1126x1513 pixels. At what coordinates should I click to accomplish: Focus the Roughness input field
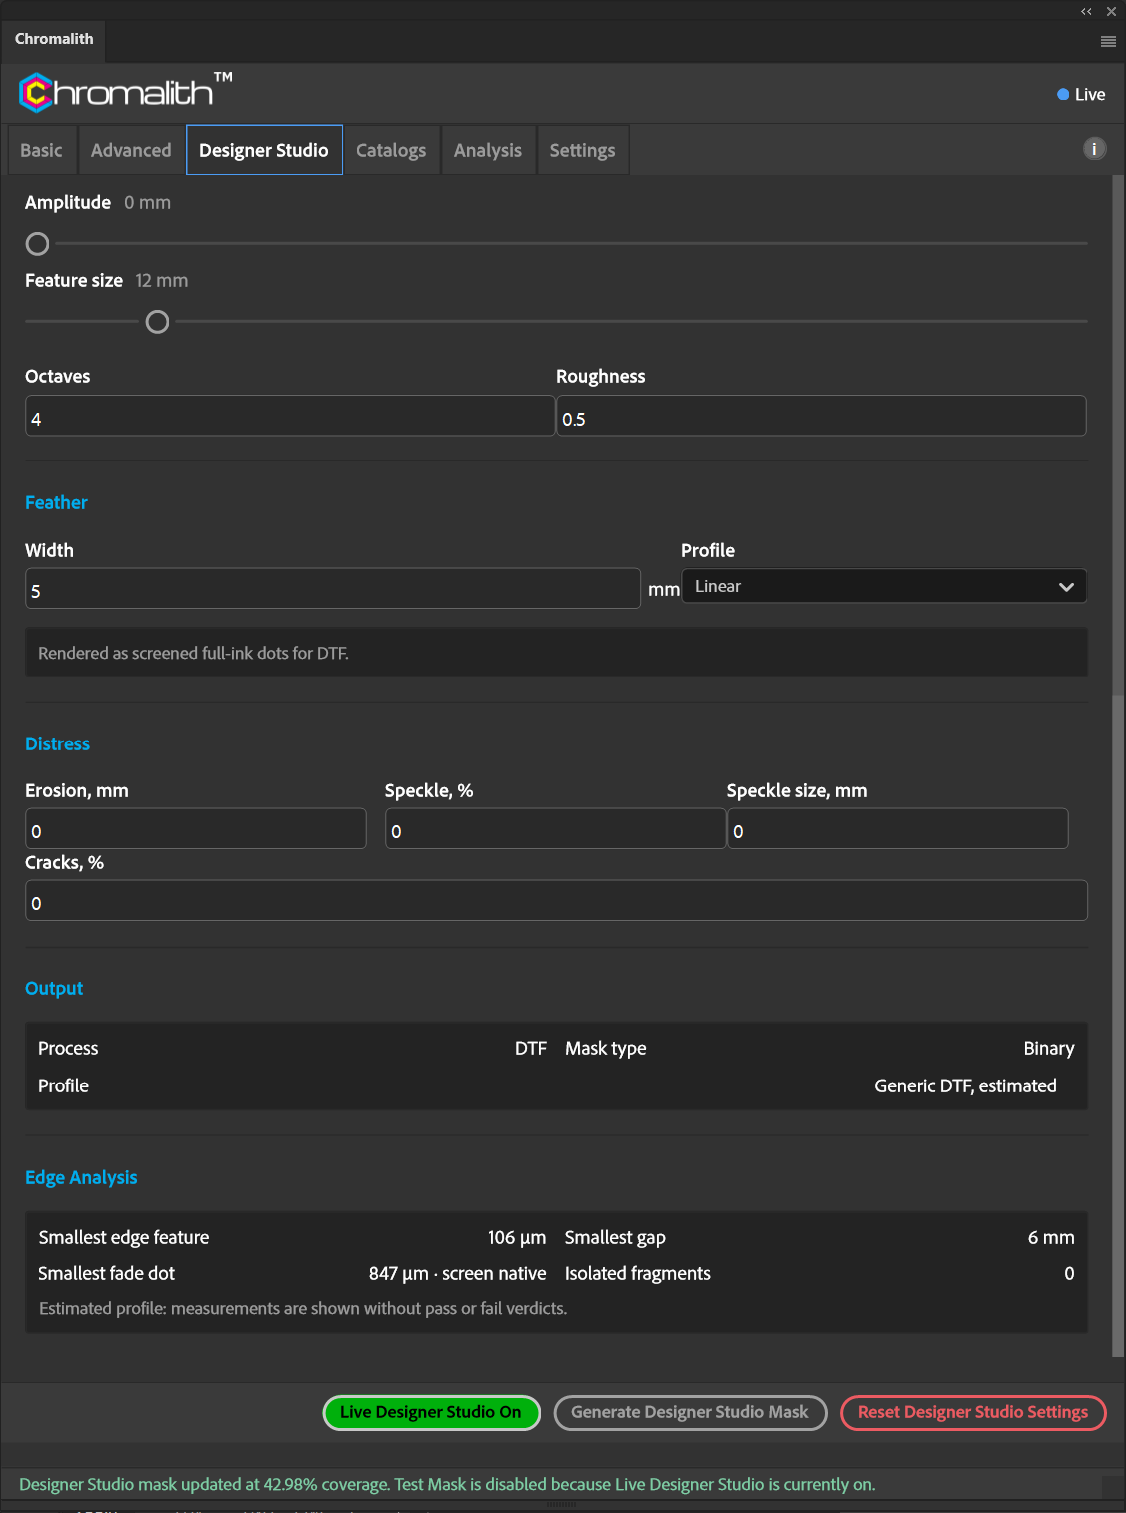coord(821,416)
